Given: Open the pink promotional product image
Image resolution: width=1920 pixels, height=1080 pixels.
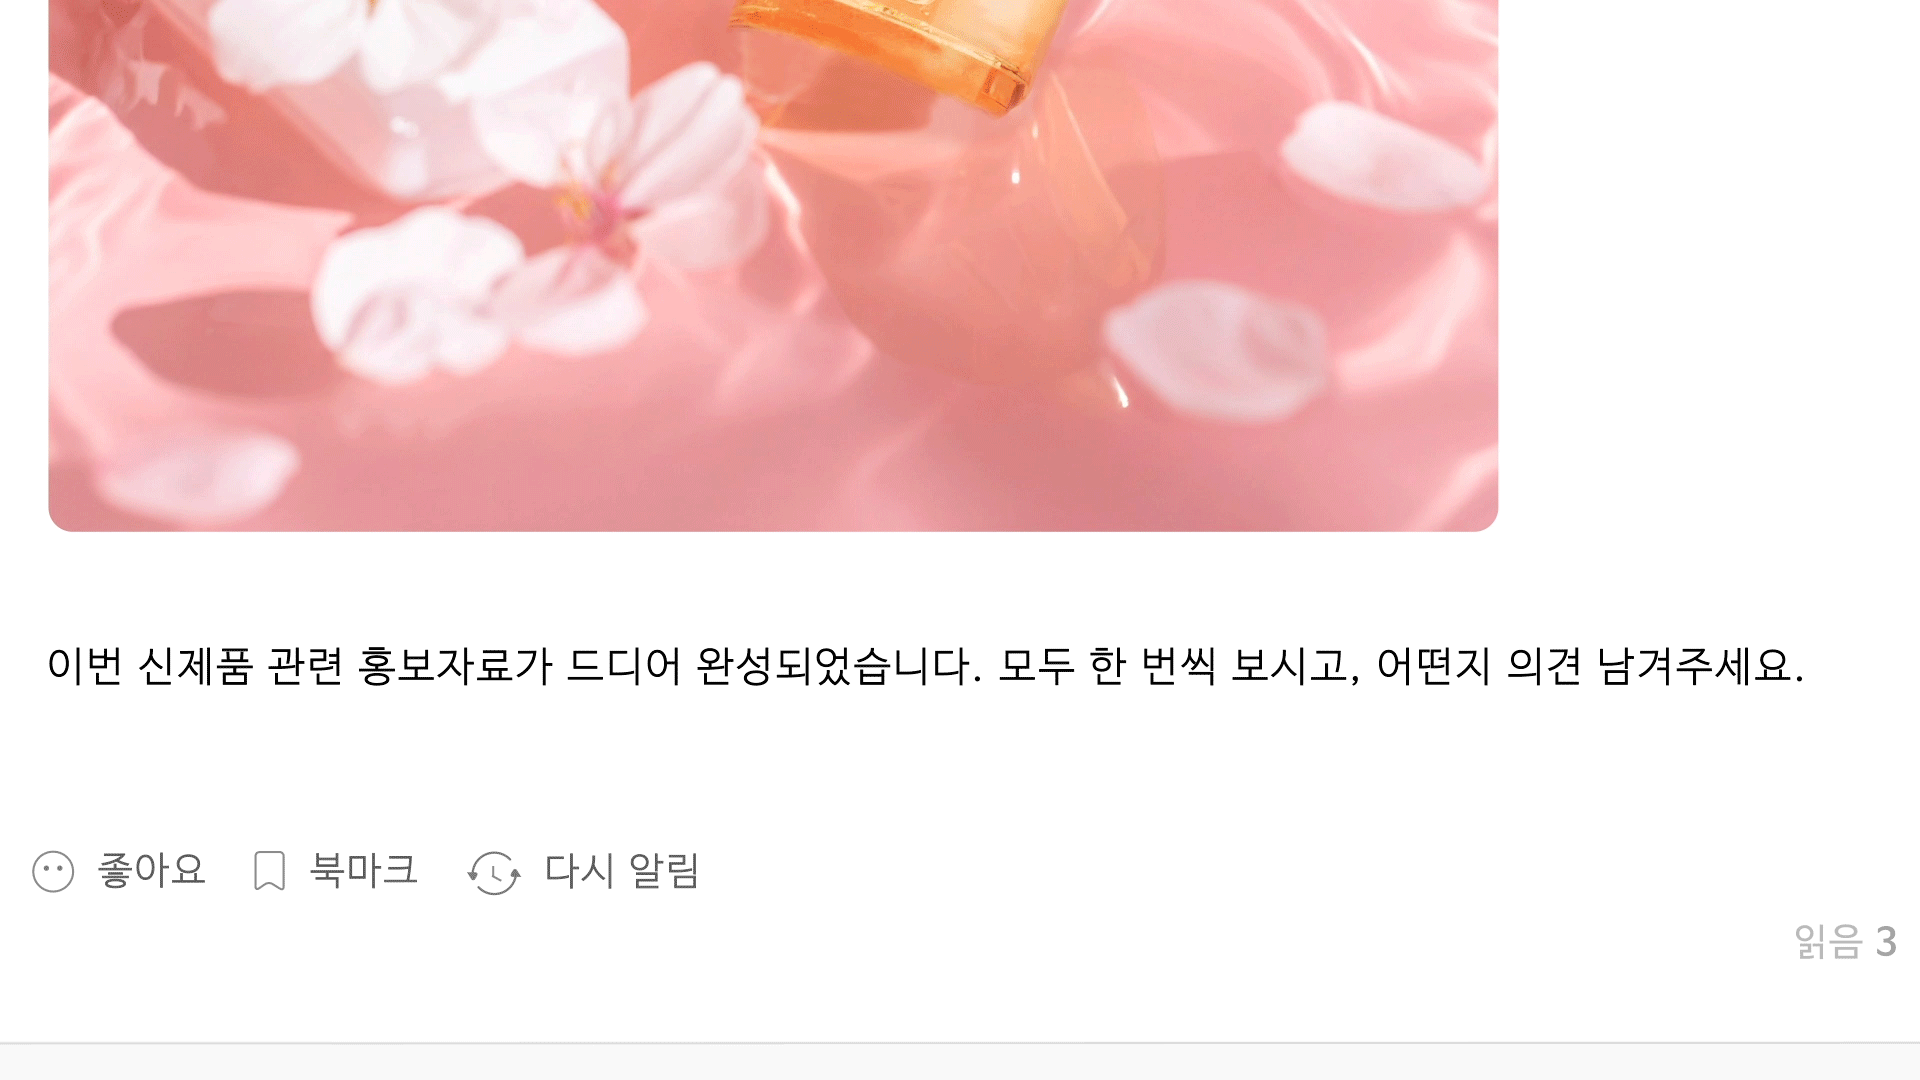Looking at the screenshot, I should tap(773, 265).
